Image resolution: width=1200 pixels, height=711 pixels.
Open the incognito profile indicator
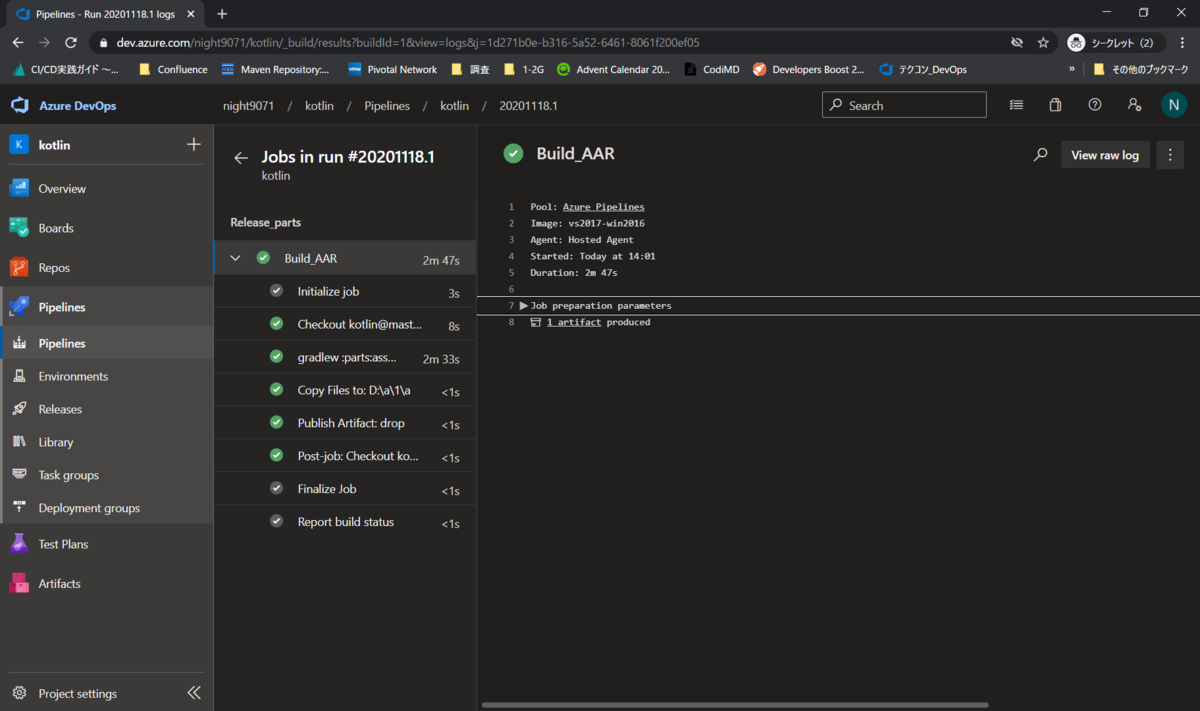pyautogui.click(x=1115, y=43)
